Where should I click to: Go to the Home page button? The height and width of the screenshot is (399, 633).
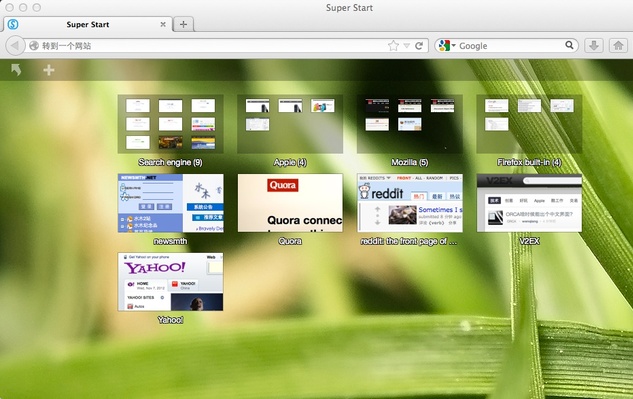pyautogui.click(x=618, y=46)
